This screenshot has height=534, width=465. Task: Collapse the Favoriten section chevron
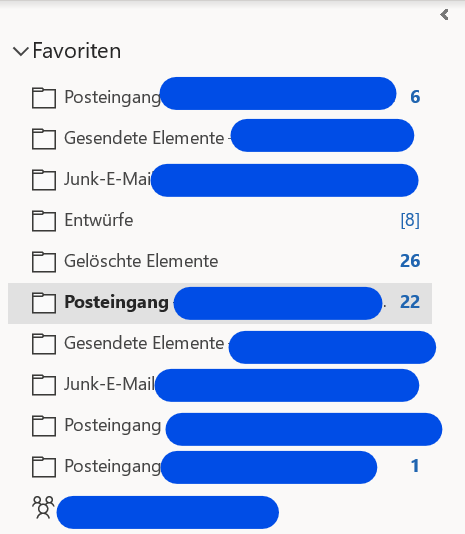click(20, 51)
